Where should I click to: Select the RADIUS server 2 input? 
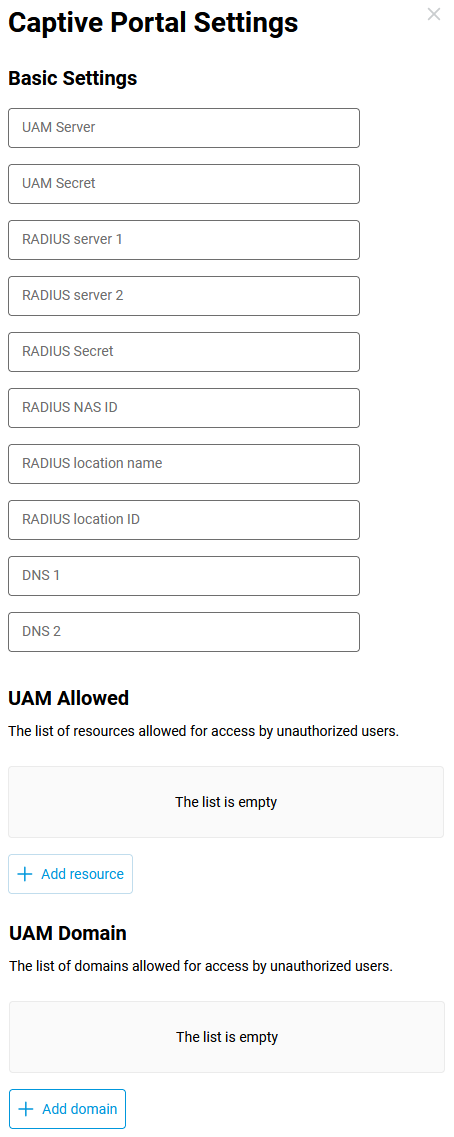click(x=184, y=295)
